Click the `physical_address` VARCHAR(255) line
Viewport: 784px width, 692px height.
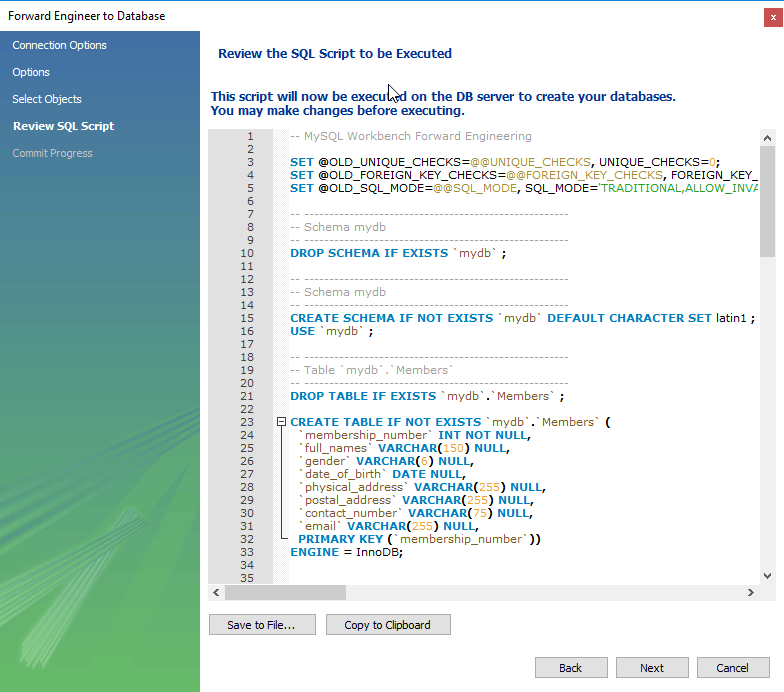click(422, 487)
